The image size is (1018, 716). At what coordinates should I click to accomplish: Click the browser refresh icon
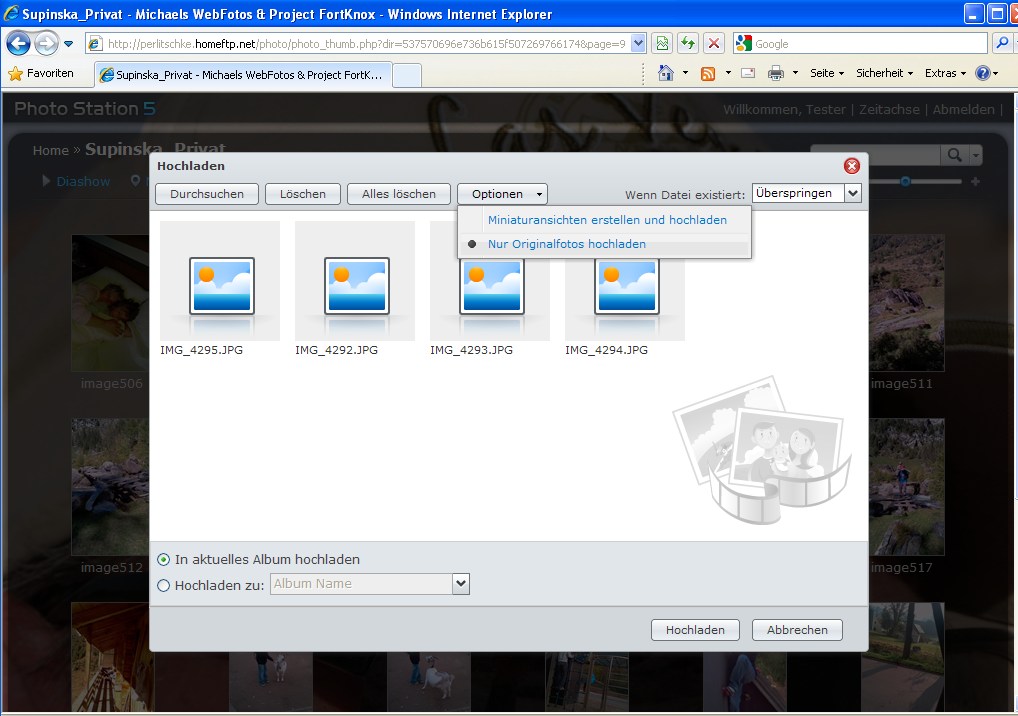(x=688, y=44)
